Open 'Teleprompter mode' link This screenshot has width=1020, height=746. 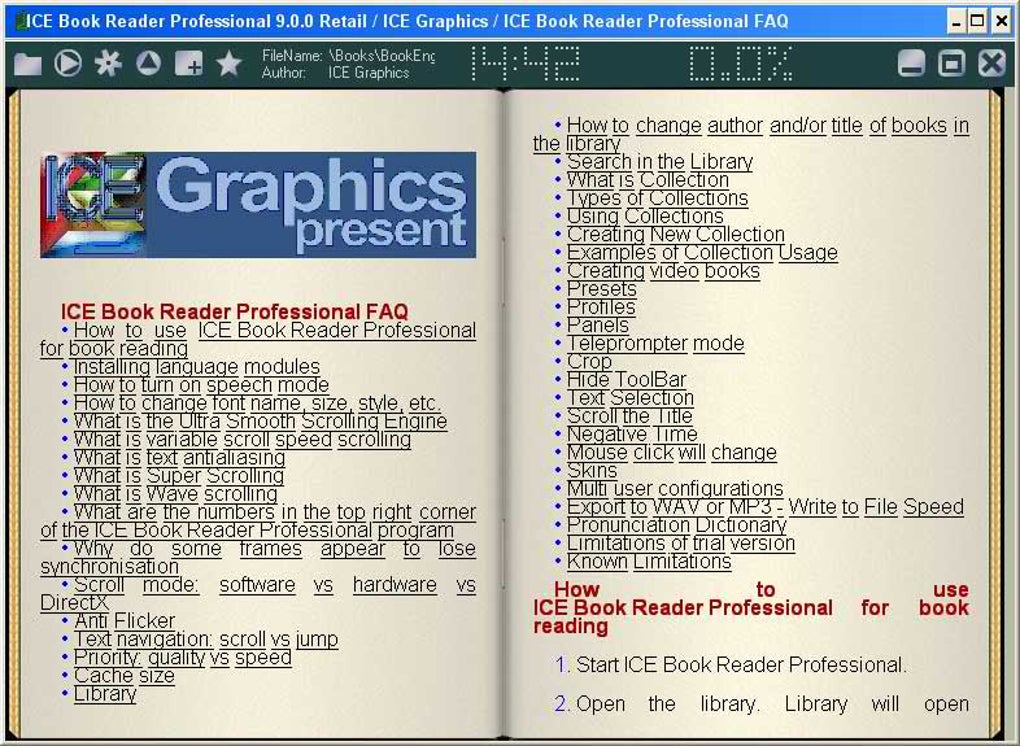click(x=656, y=343)
